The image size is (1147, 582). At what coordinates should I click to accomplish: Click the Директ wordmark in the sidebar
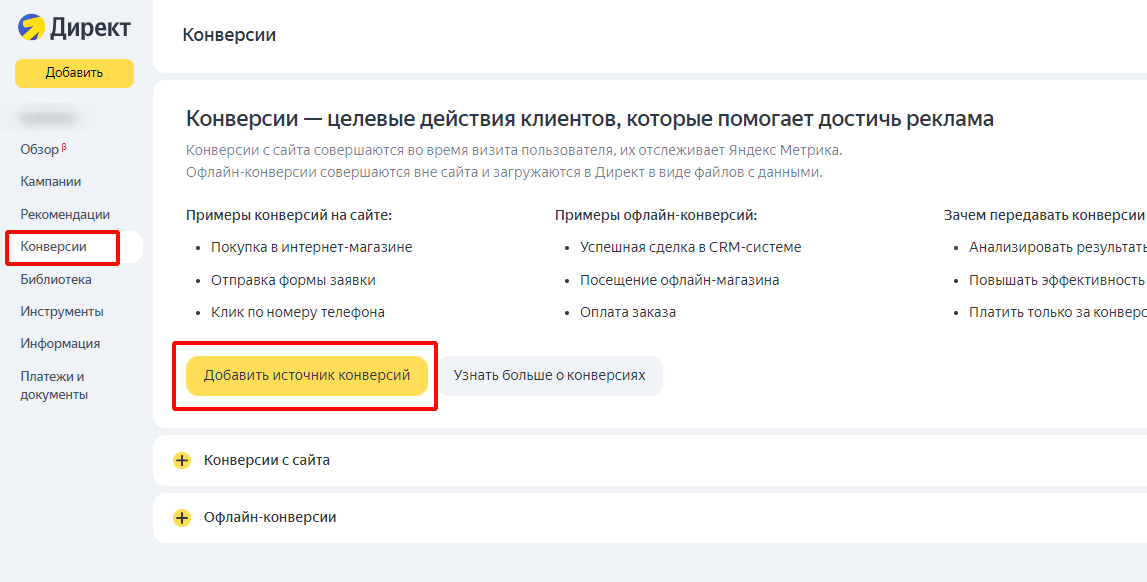point(91,28)
